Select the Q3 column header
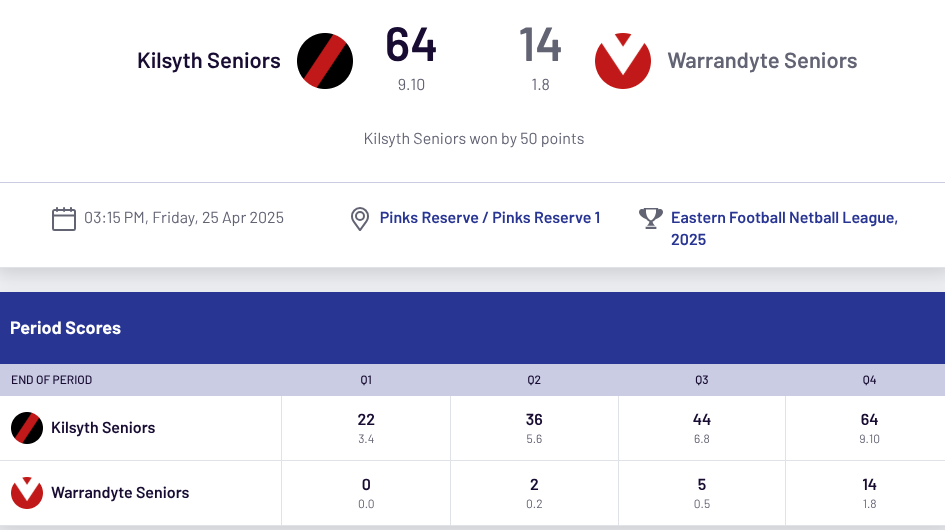This screenshot has height=530, width=945. click(702, 380)
